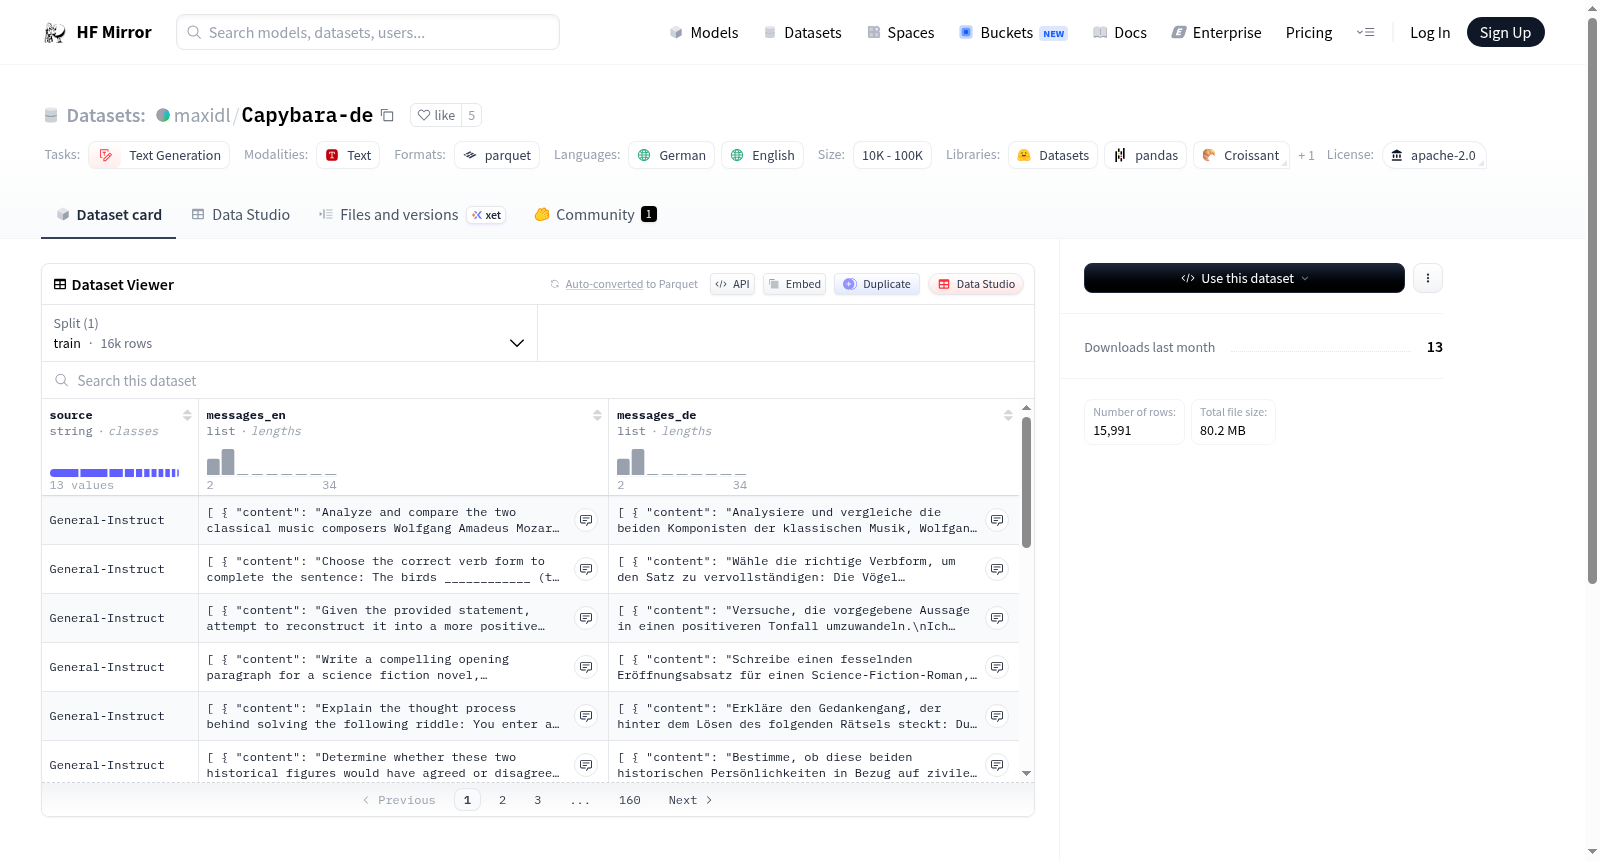The height and width of the screenshot is (861, 1600).
Task: Select the parquet format tag
Action: pos(497,155)
